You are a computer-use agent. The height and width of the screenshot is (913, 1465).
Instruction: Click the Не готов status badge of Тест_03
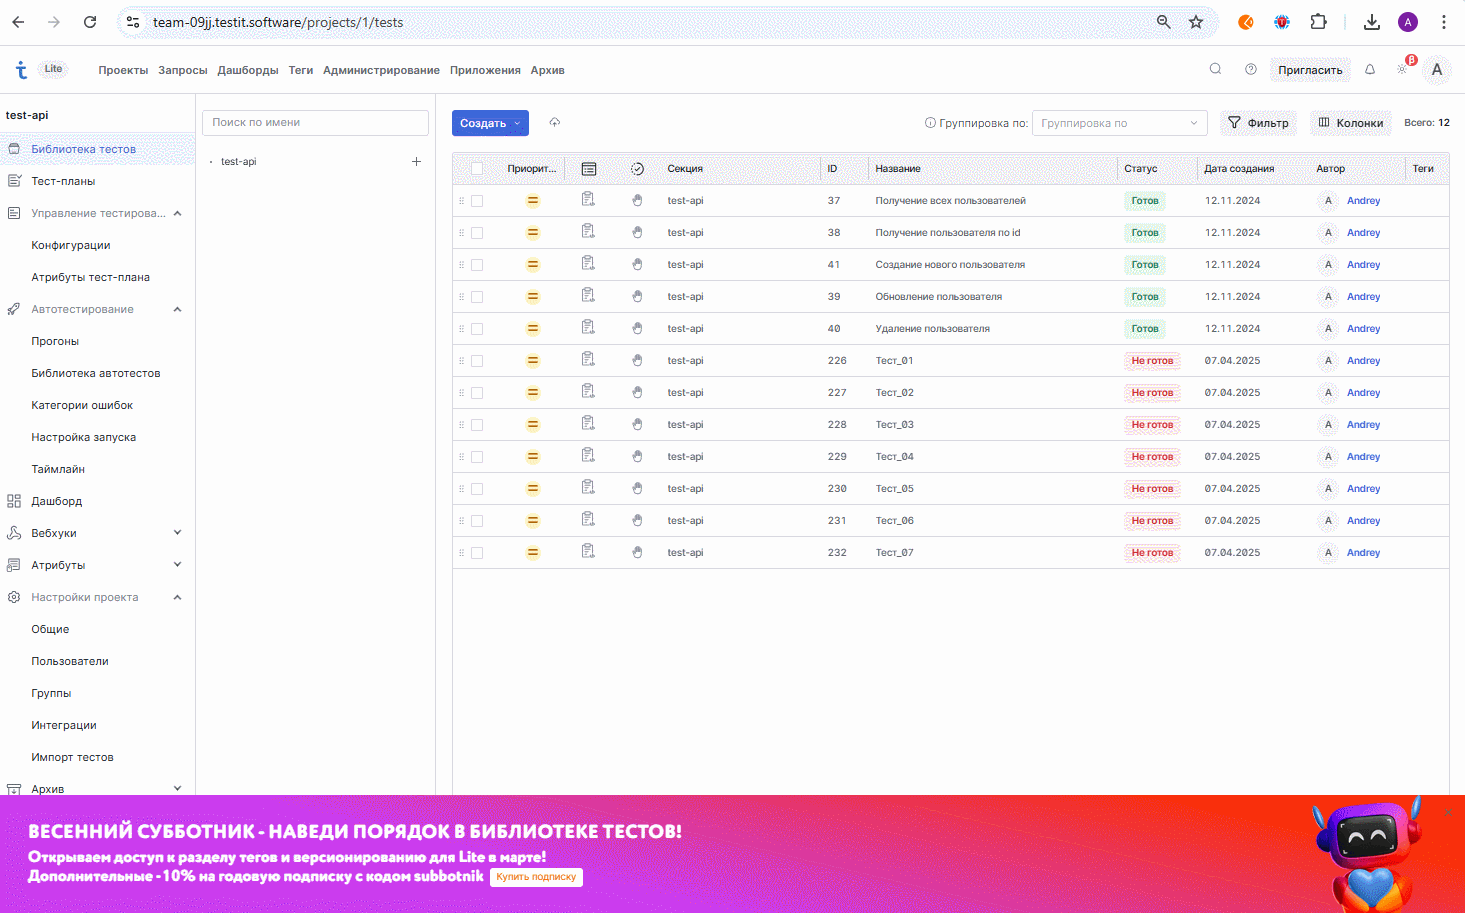pos(1152,425)
